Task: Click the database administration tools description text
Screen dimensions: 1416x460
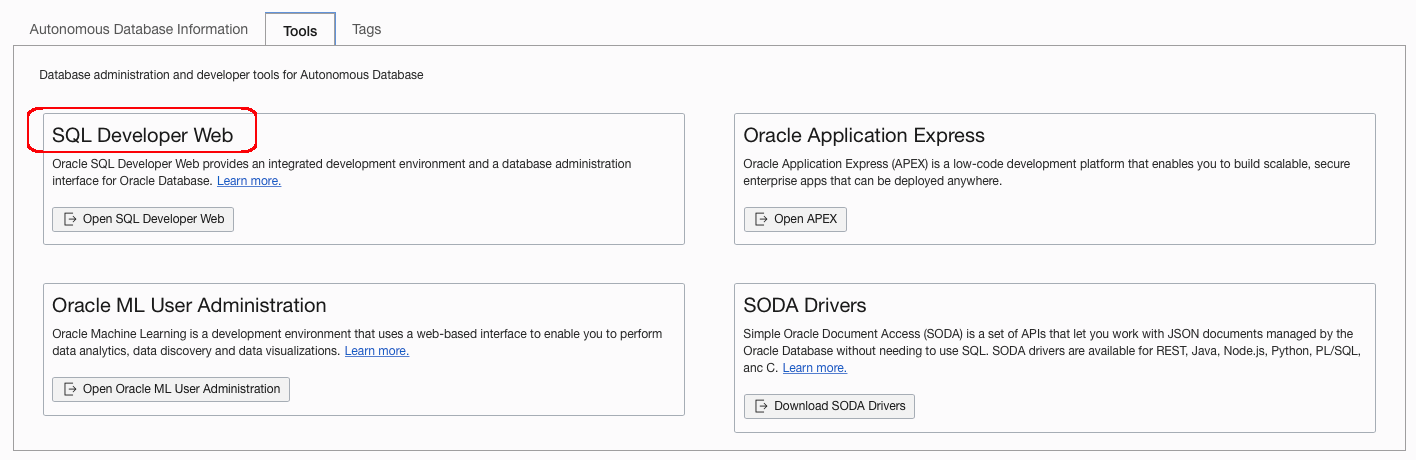Action: pyautogui.click(x=231, y=75)
